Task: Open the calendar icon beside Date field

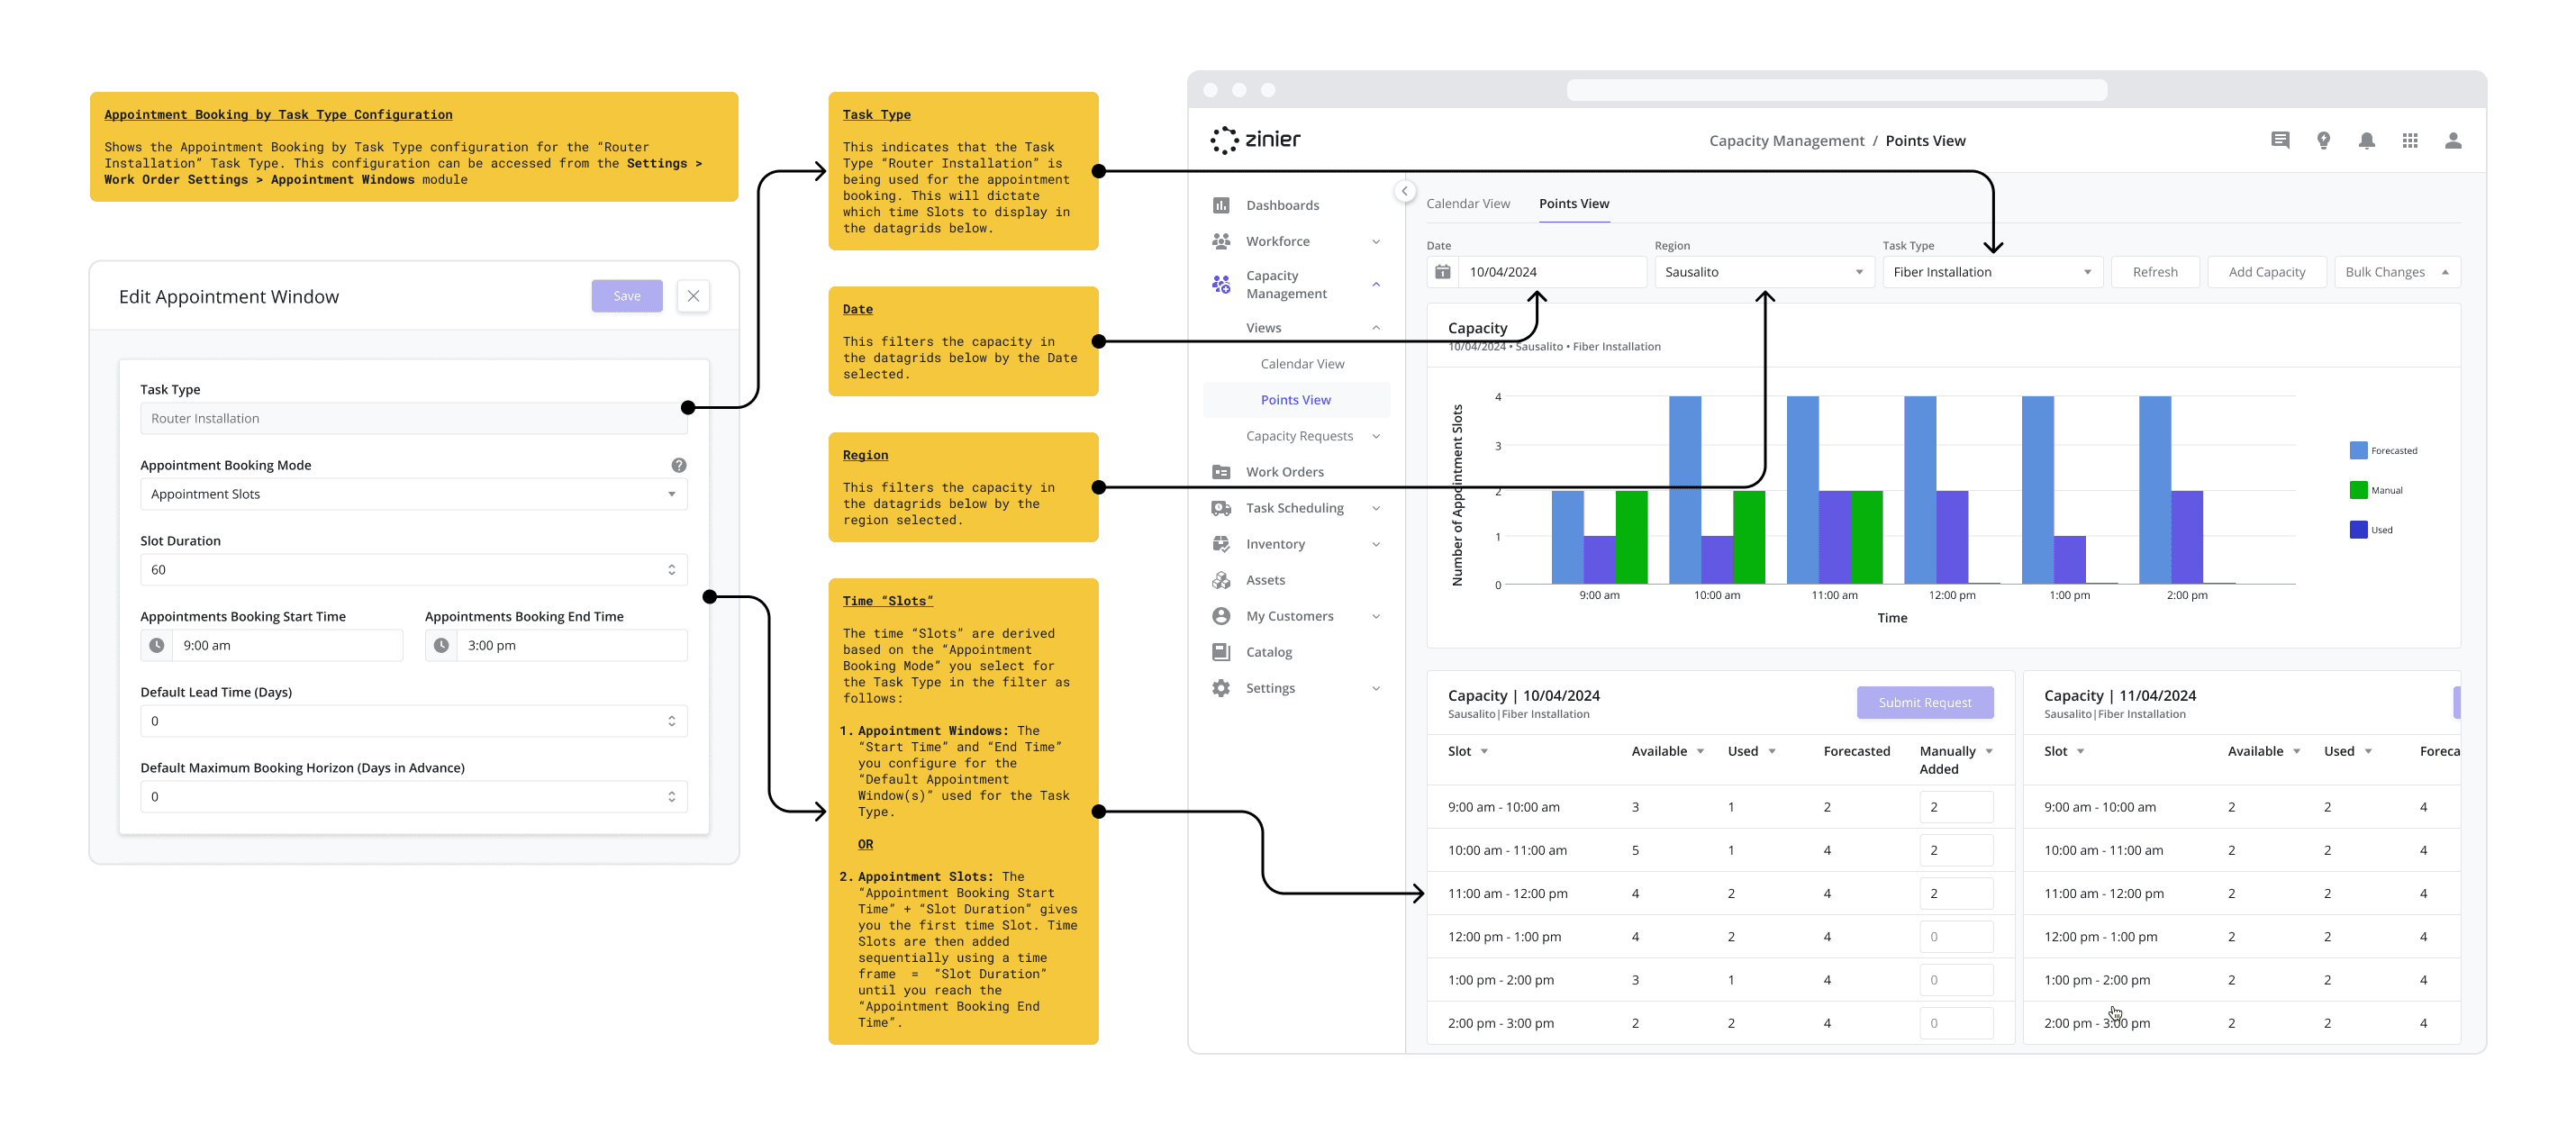Action: pos(1442,272)
